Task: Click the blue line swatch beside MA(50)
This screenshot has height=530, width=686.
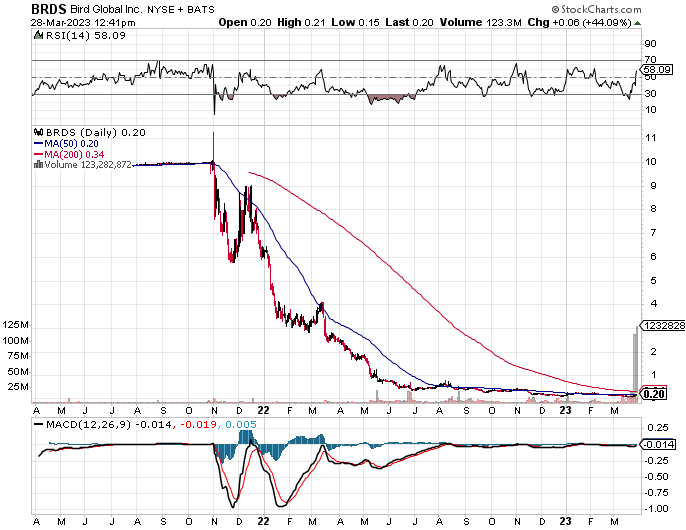Action: coord(38,143)
